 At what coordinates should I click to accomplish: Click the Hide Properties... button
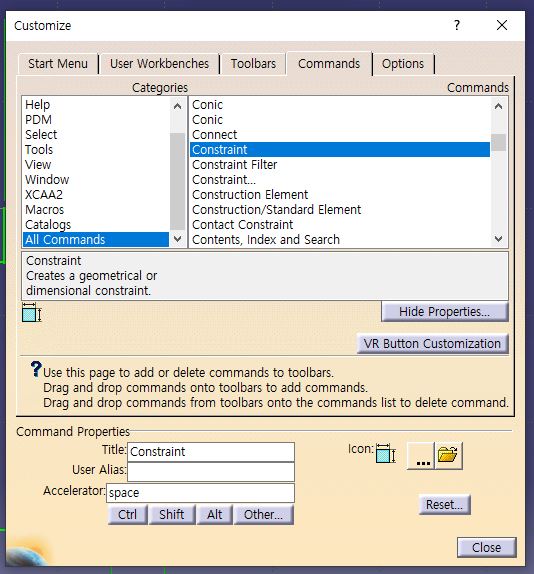point(444,312)
